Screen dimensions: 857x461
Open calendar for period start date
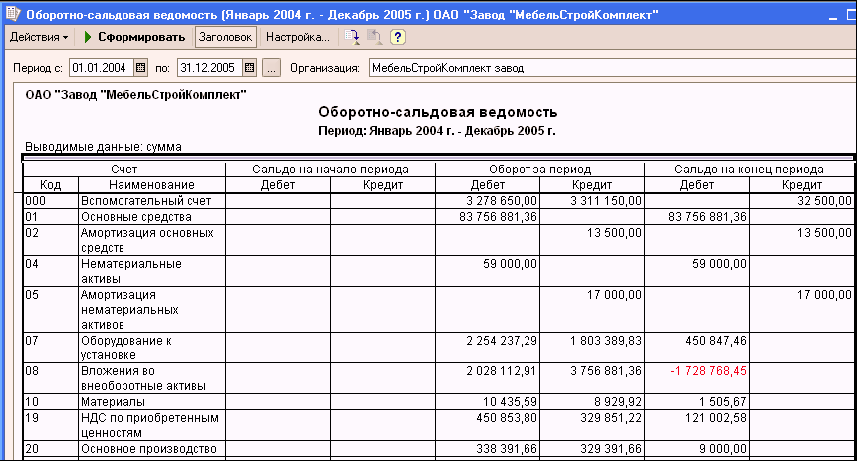click(x=138, y=68)
